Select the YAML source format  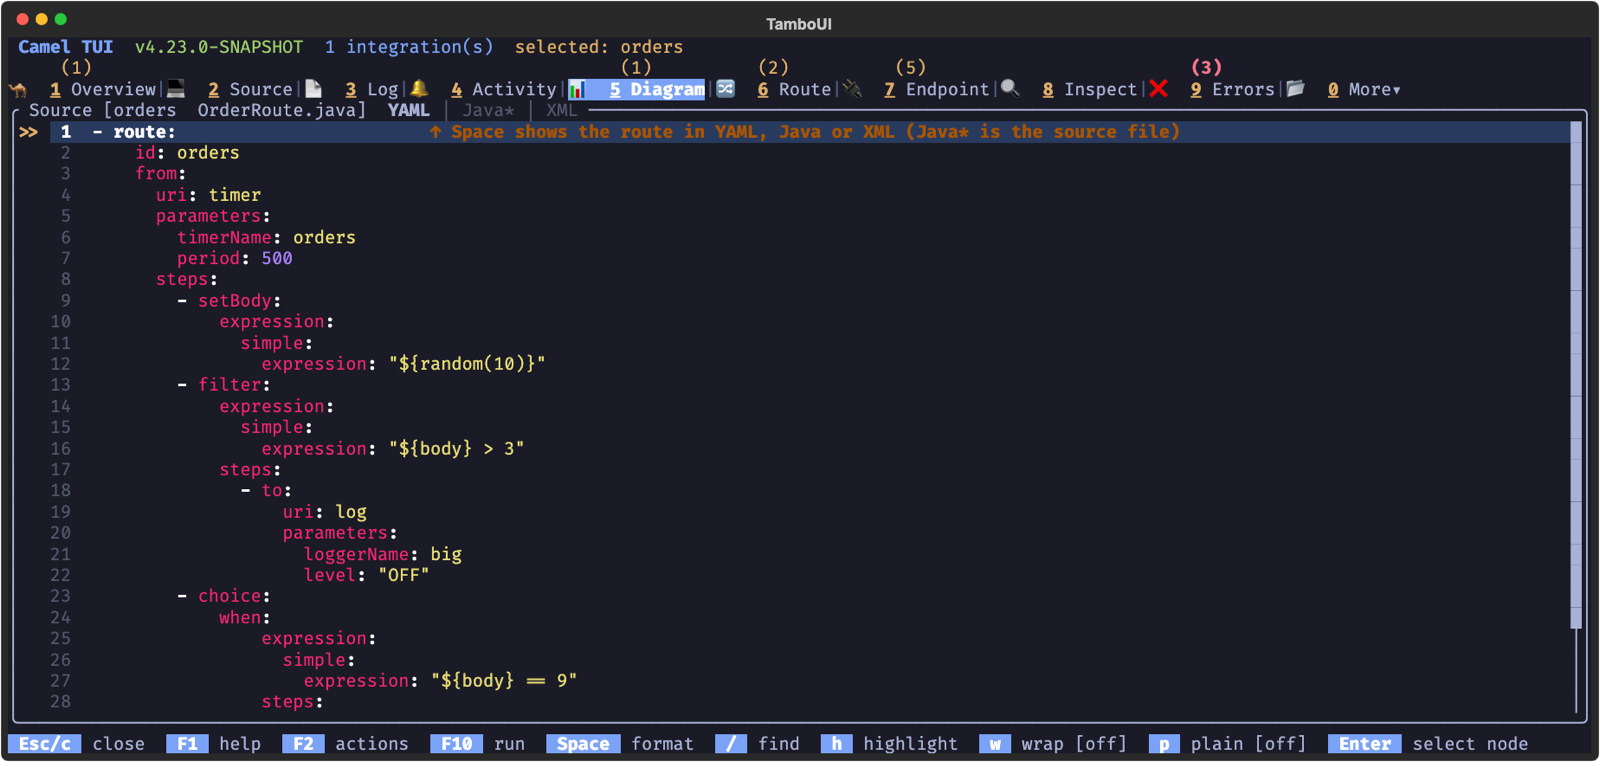pos(408,110)
